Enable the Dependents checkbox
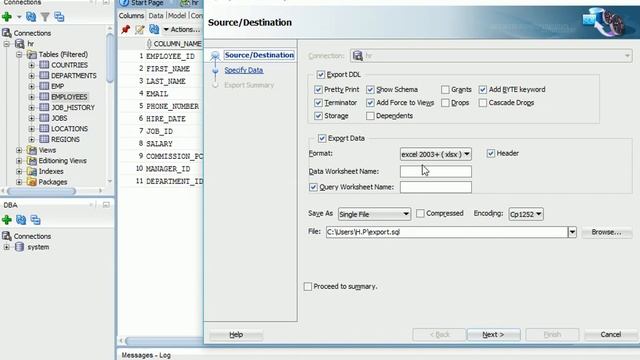The width and height of the screenshot is (640, 360). pos(370,116)
